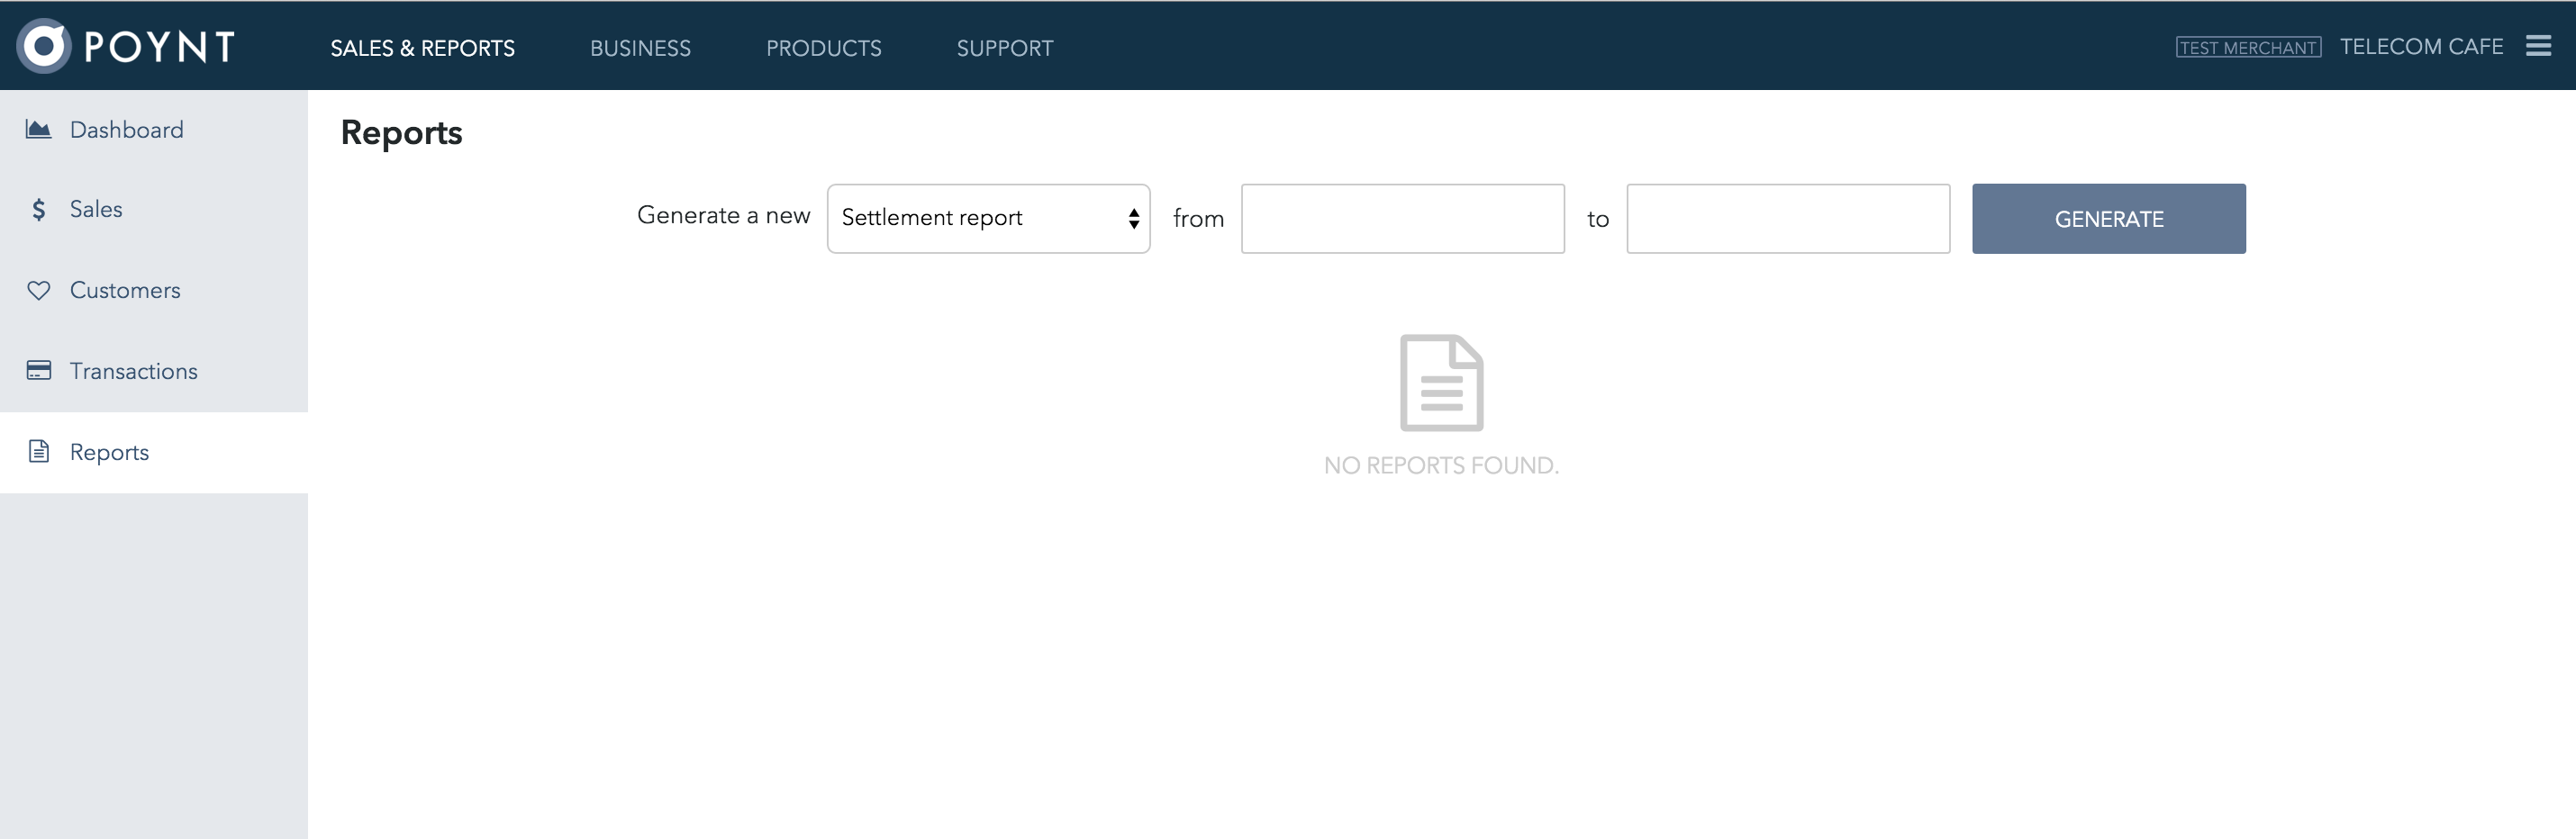Open the Sales & Reports menu

[422, 48]
